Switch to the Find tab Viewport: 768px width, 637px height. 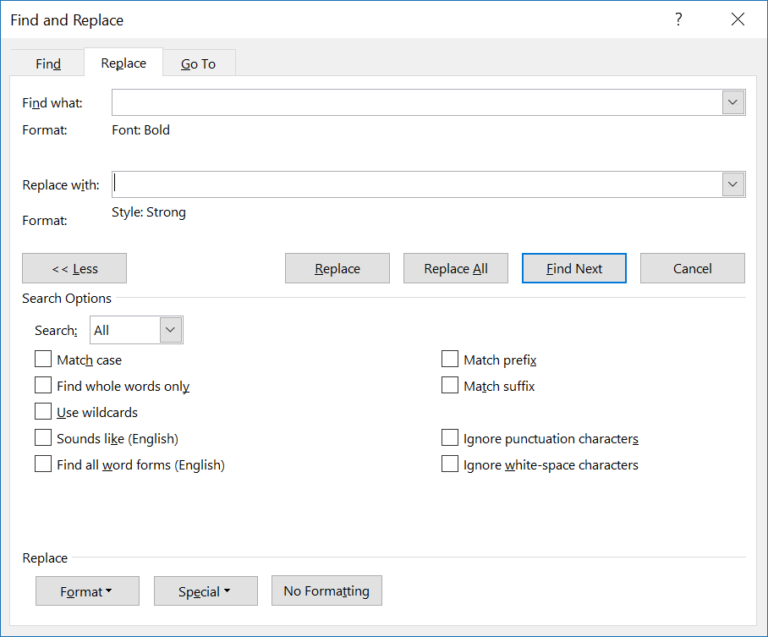coord(48,63)
